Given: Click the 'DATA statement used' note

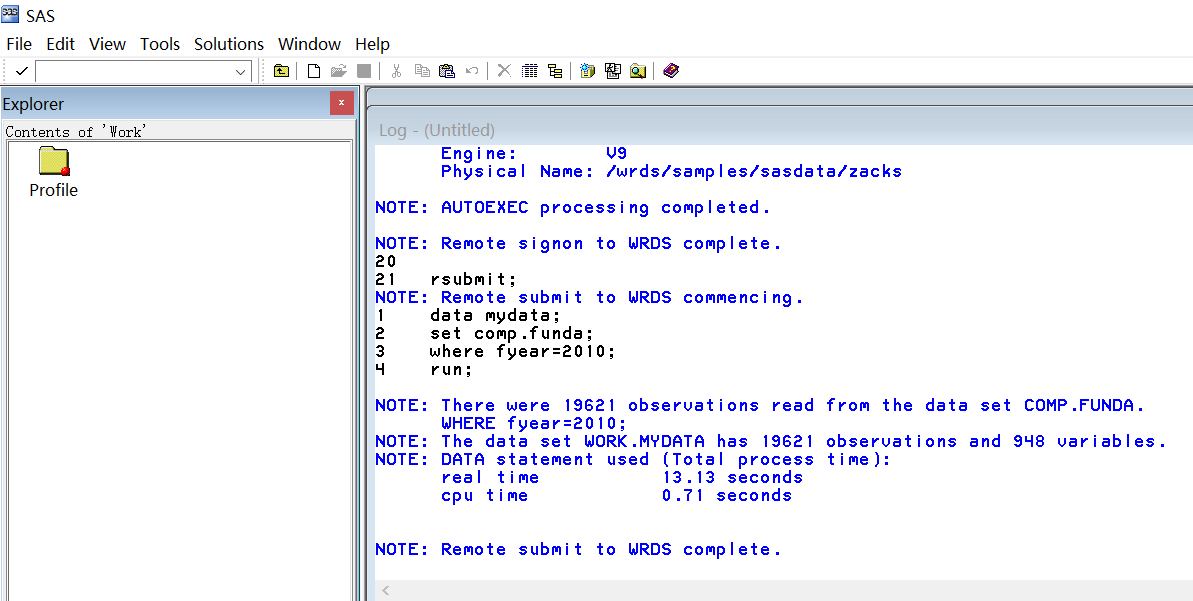Looking at the screenshot, I should point(633,459).
